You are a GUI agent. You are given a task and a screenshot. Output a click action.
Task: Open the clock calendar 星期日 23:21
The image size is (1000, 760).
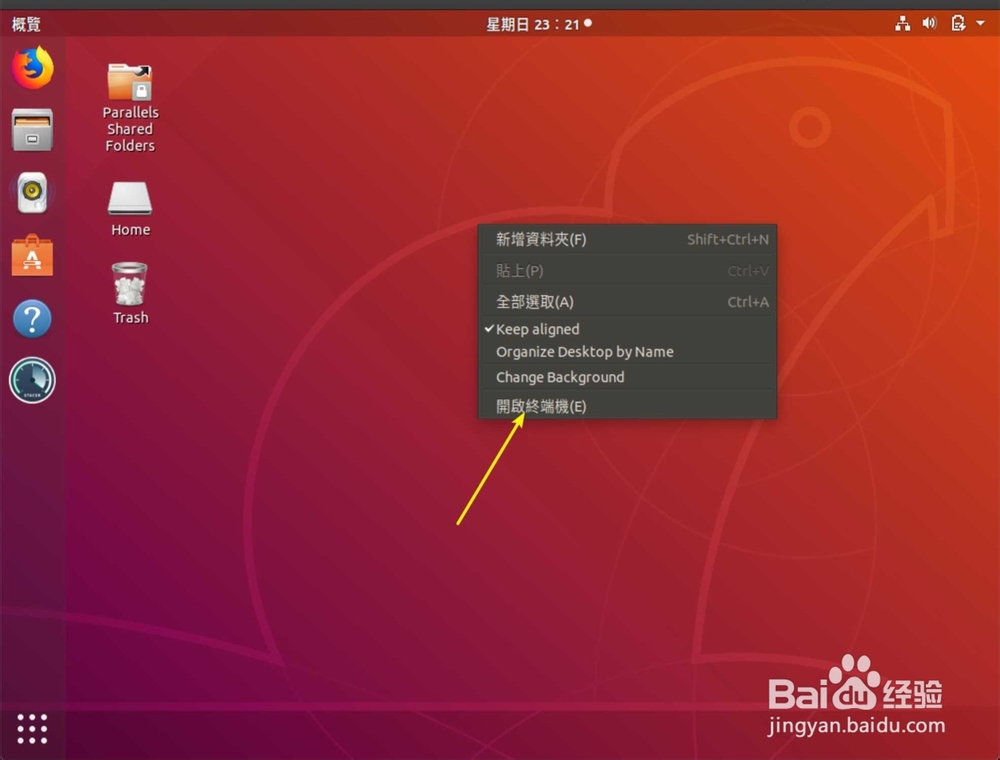click(538, 24)
